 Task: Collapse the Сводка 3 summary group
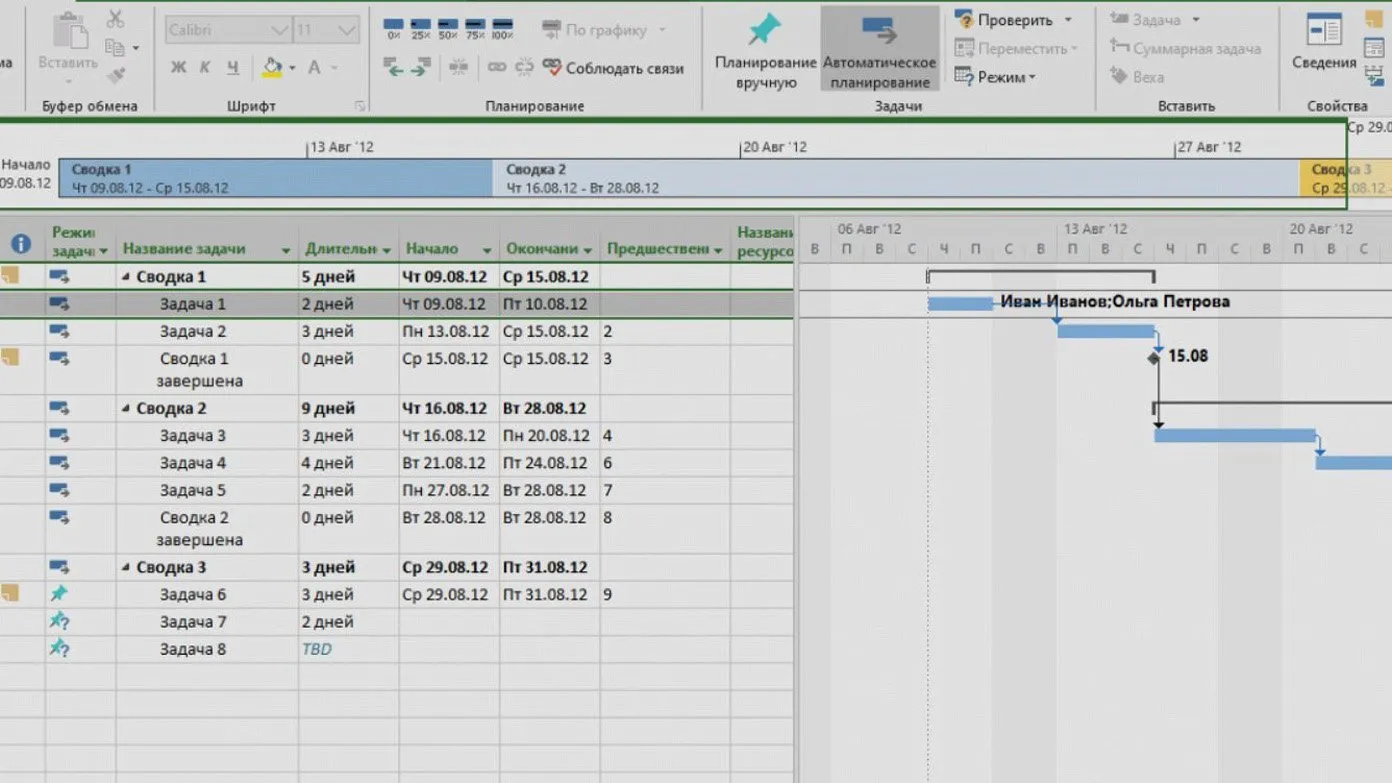tap(126, 568)
